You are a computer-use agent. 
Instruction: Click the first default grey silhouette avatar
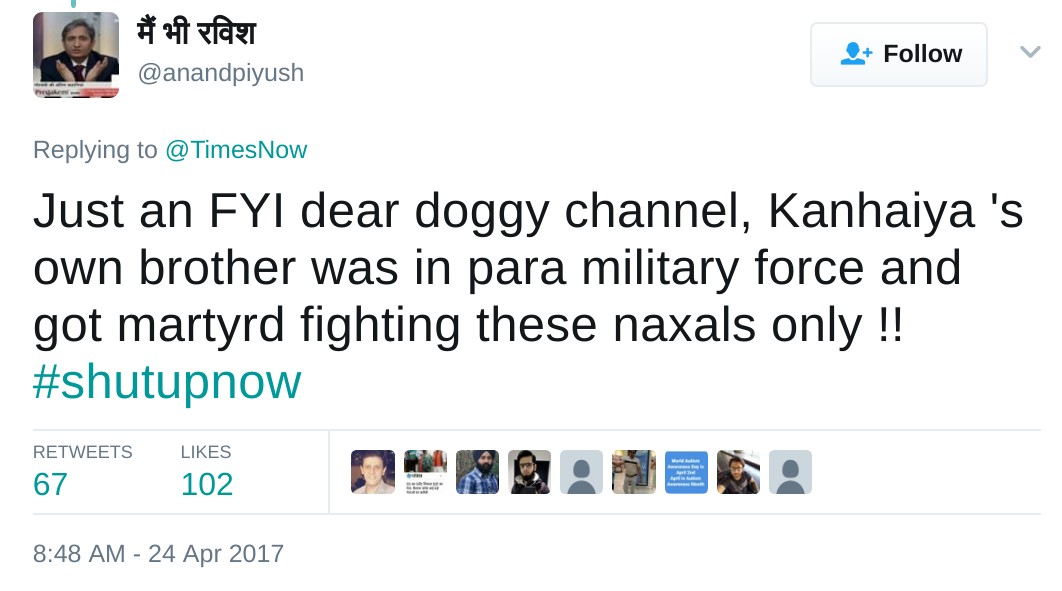click(581, 472)
